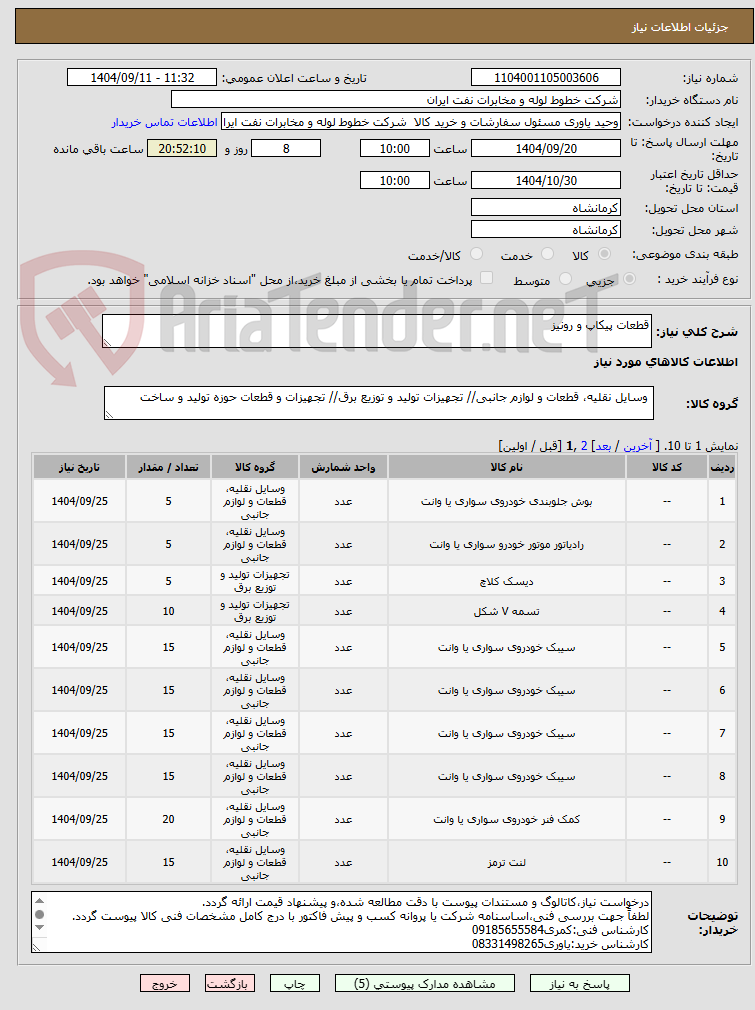The width and height of the screenshot is (755, 1010).
Task: Click the response deadline date 1404/09/20 field
Action: 546,148
